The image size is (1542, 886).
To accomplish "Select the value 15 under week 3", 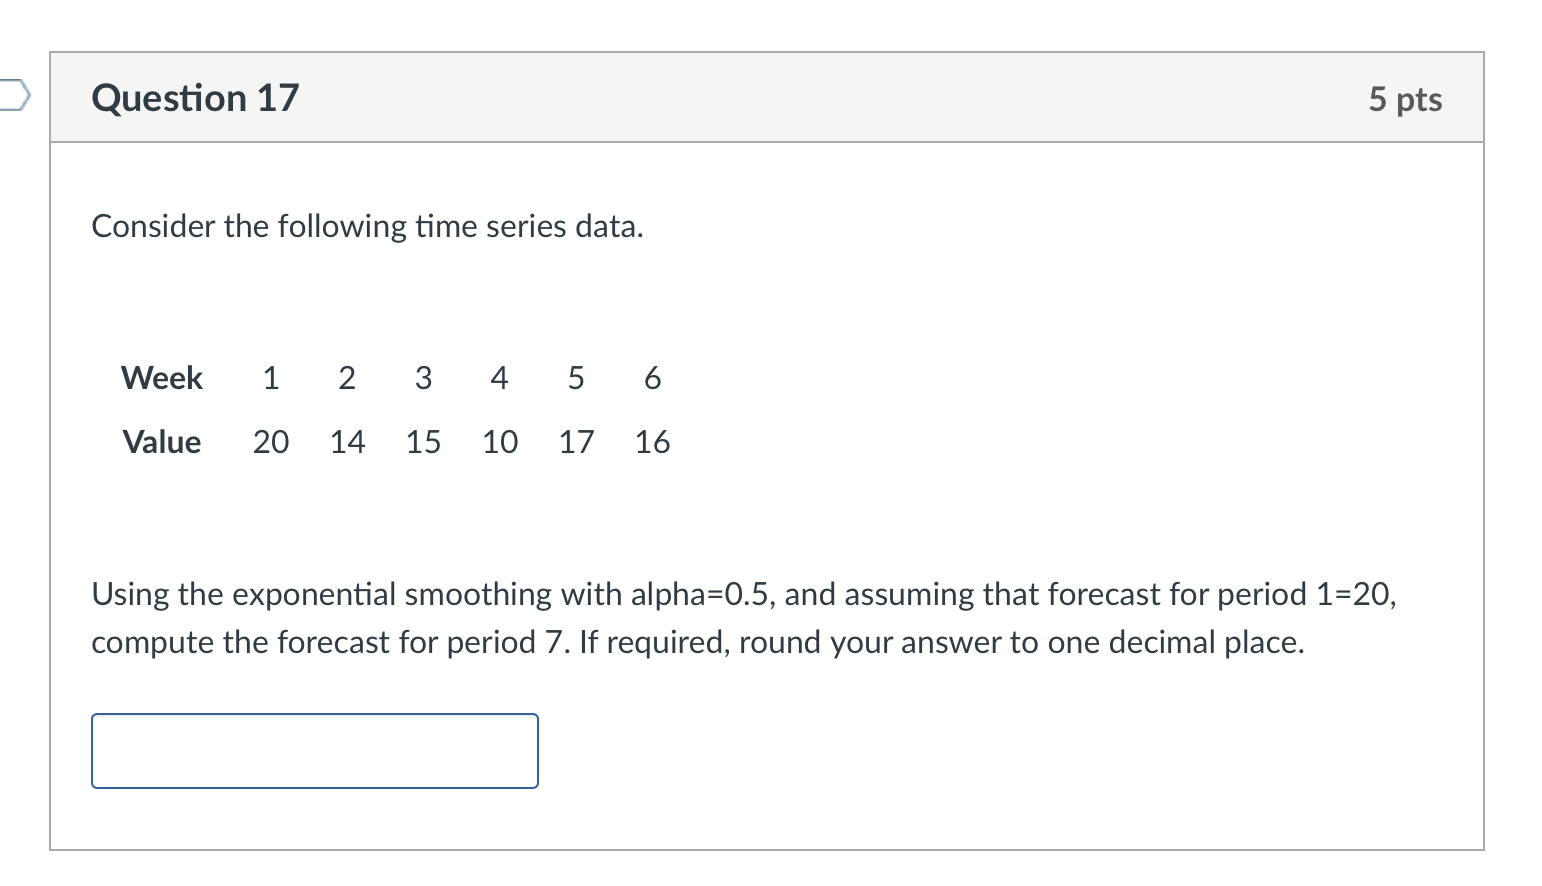I will pyautogui.click(x=423, y=442).
